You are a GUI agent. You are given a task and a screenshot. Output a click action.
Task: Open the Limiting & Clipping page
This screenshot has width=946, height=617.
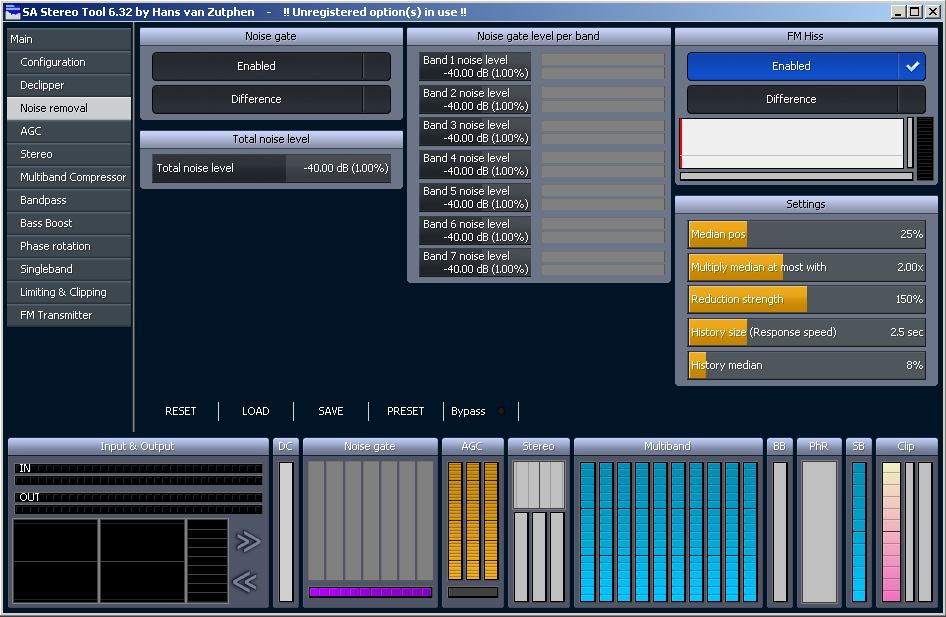pos(69,292)
